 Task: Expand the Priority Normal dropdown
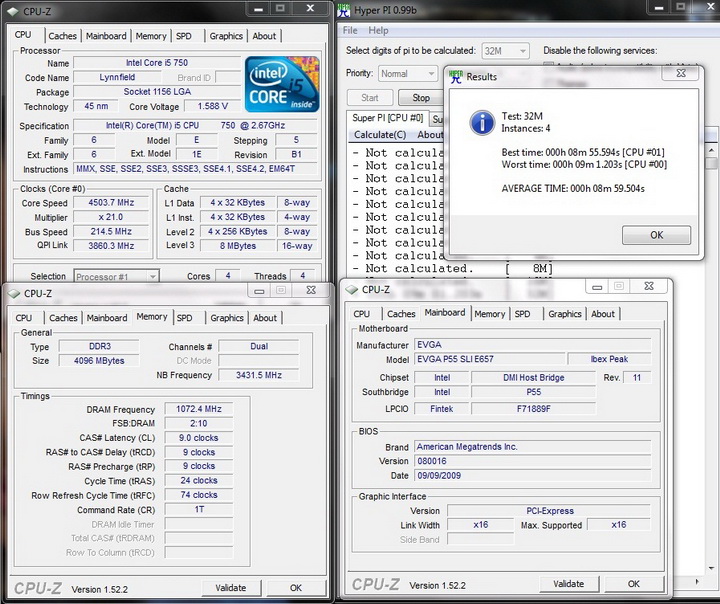[431, 73]
